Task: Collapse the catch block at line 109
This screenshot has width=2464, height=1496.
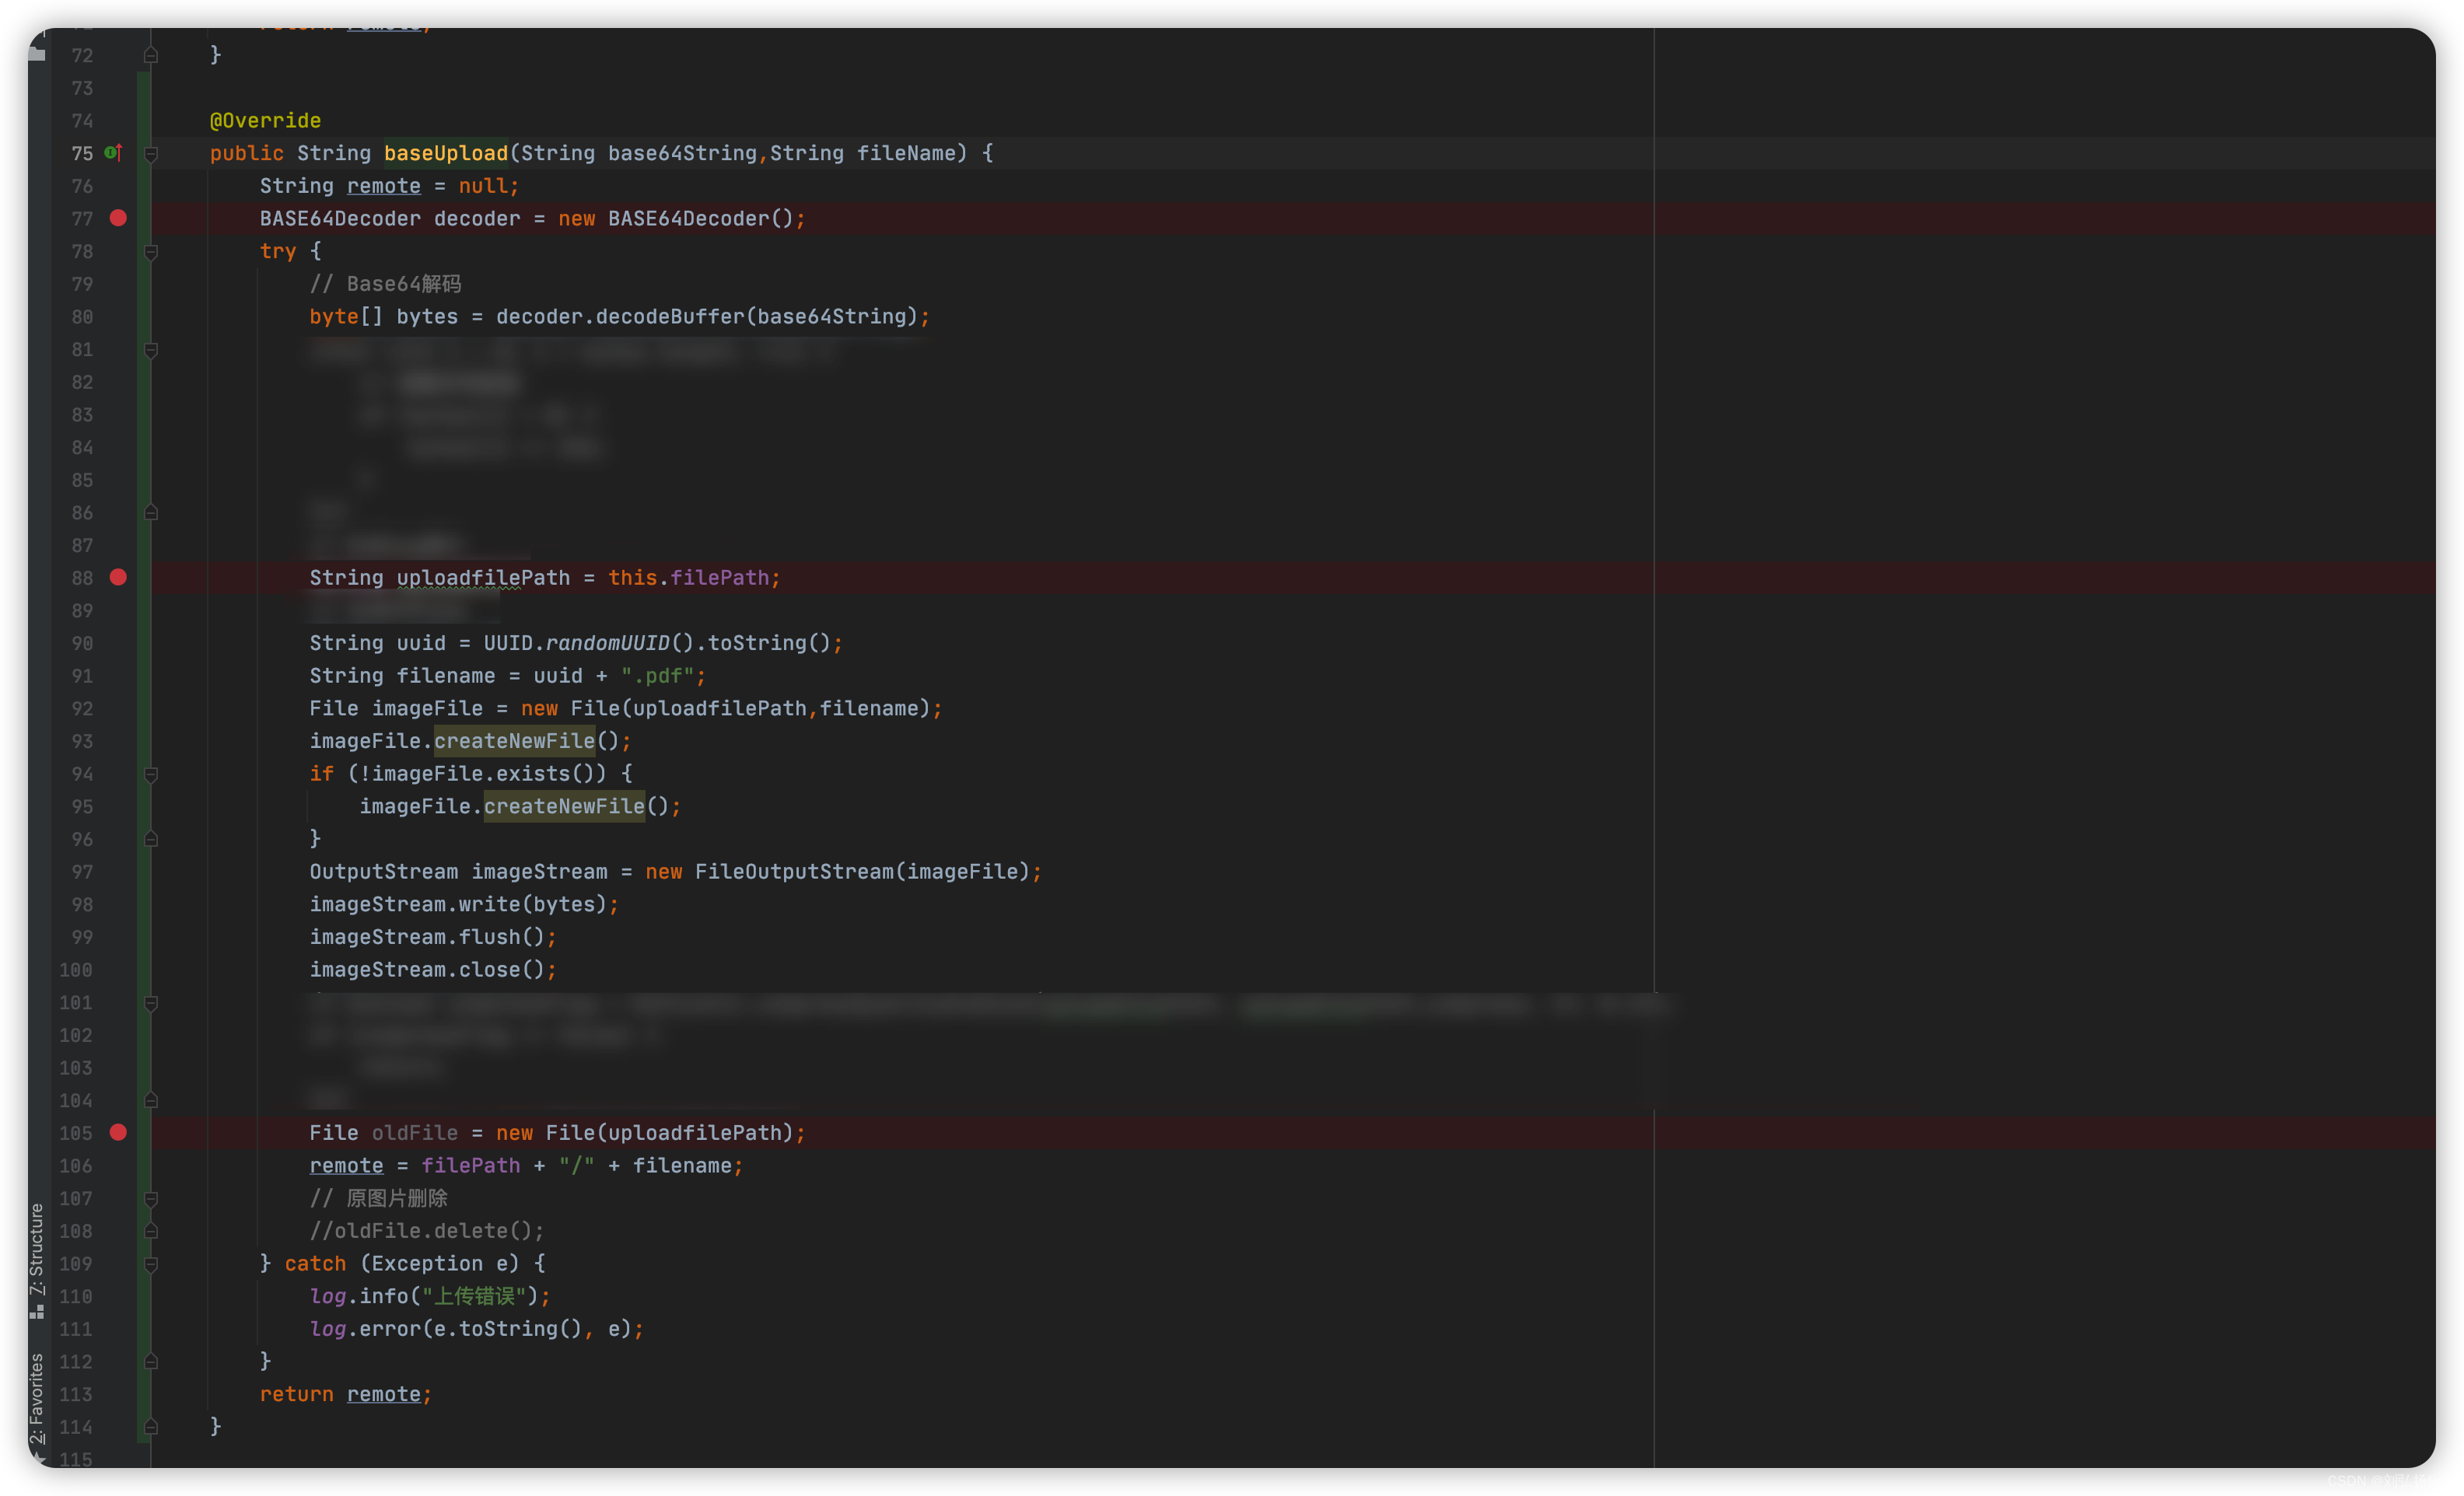Action: click(x=151, y=1264)
